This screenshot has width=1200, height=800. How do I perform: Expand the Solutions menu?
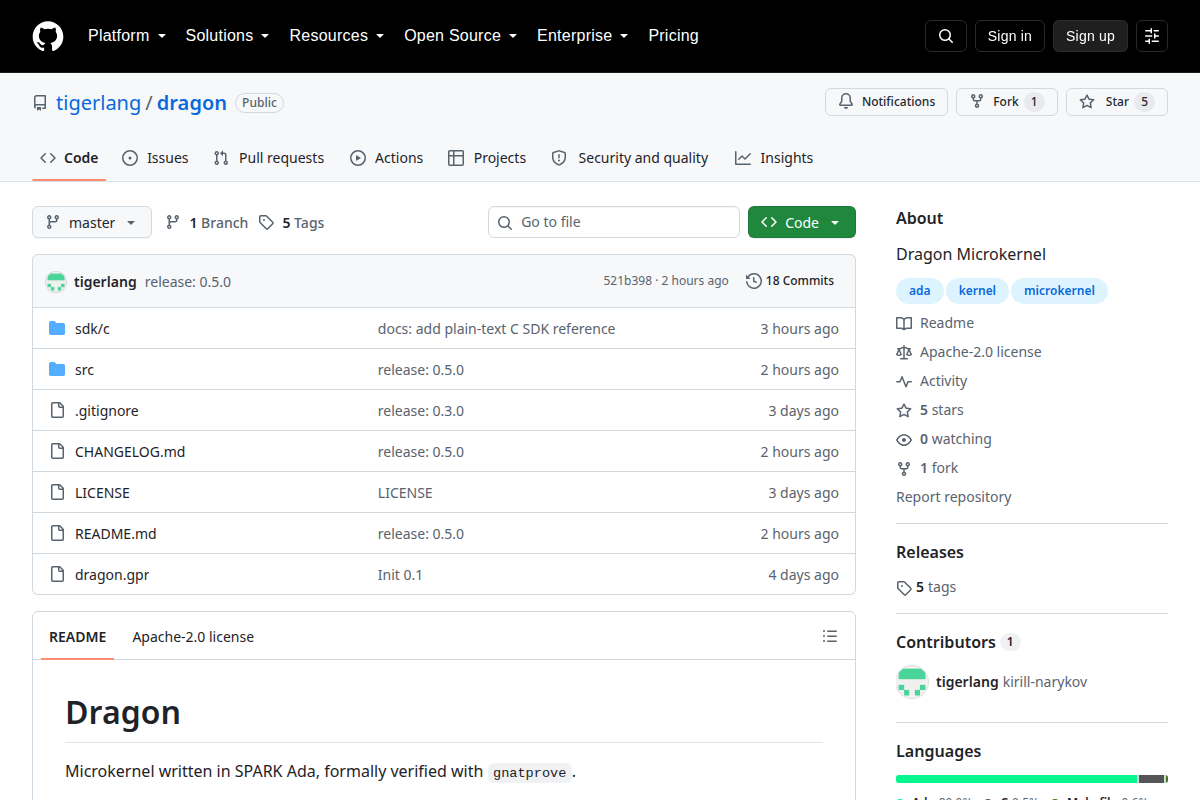tap(227, 36)
